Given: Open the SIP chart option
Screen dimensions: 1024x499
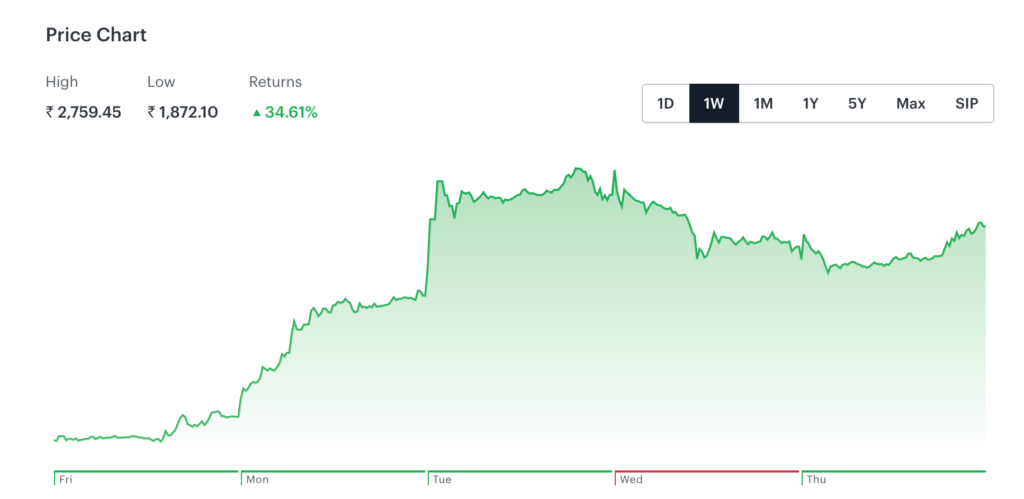Looking at the screenshot, I should tap(966, 103).
